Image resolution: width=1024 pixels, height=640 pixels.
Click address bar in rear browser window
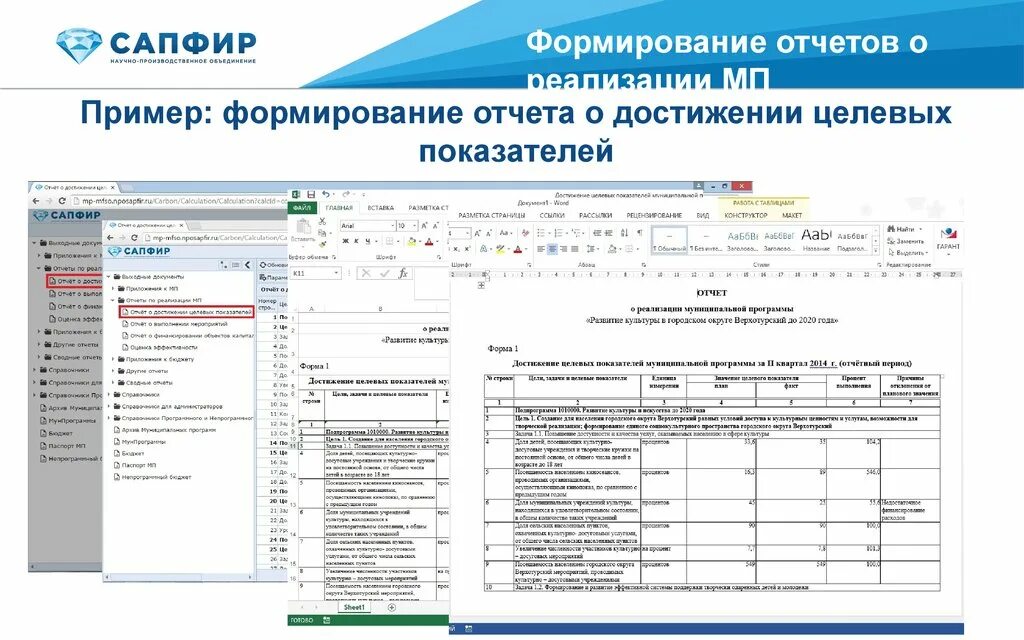point(180,201)
